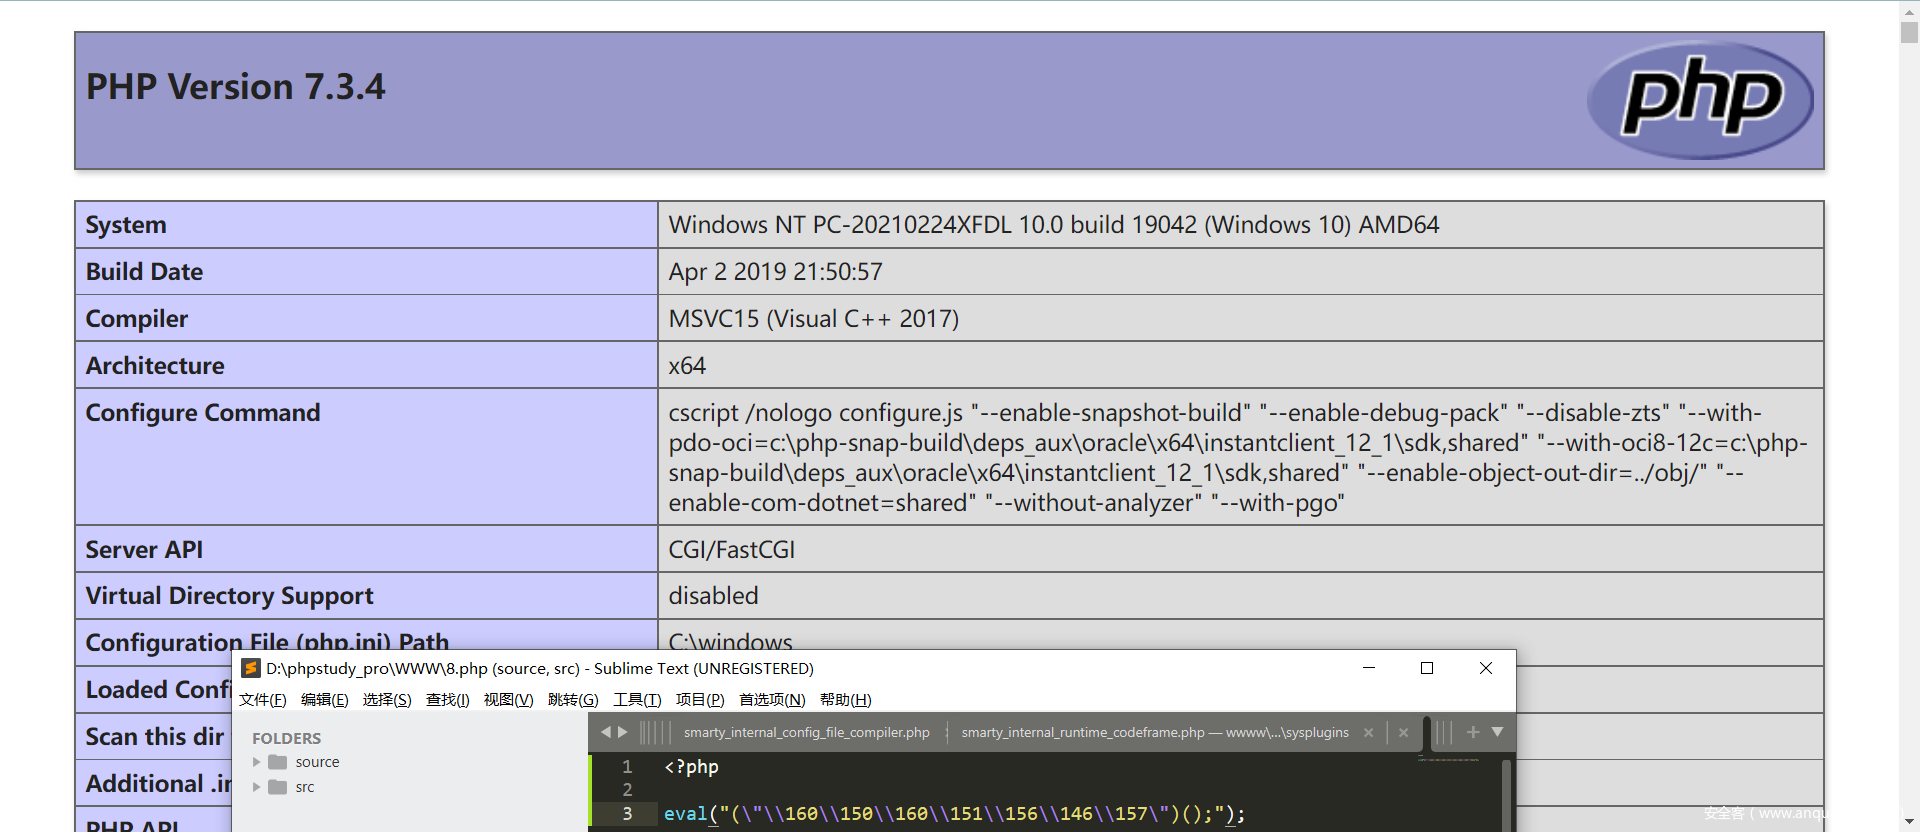Open the 查找(I) find menu
Screen dimensions: 1920x832
click(447, 700)
